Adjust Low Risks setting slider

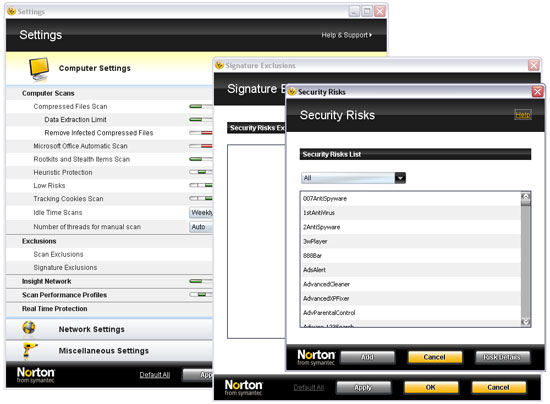(x=201, y=185)
